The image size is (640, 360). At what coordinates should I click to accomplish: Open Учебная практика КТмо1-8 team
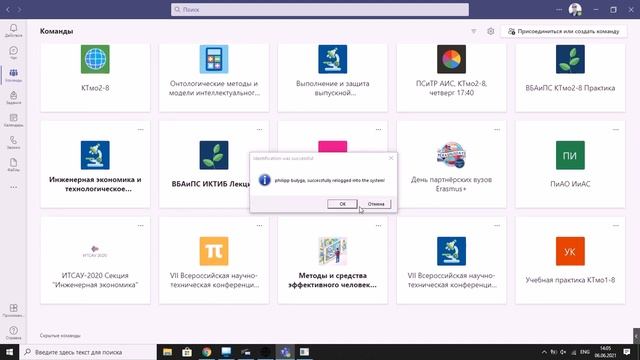570,260
